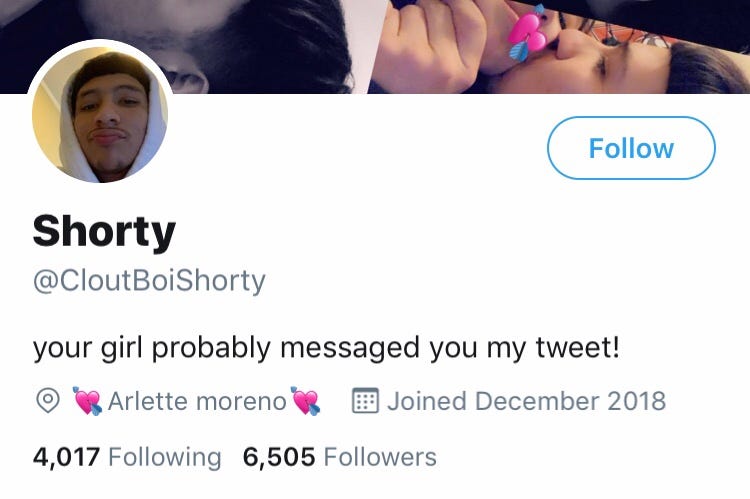Image resolution: width=750 pixels, height=499 pixels.
Task: Click the hand in the banner photo
Action: (x=433, y=45)
